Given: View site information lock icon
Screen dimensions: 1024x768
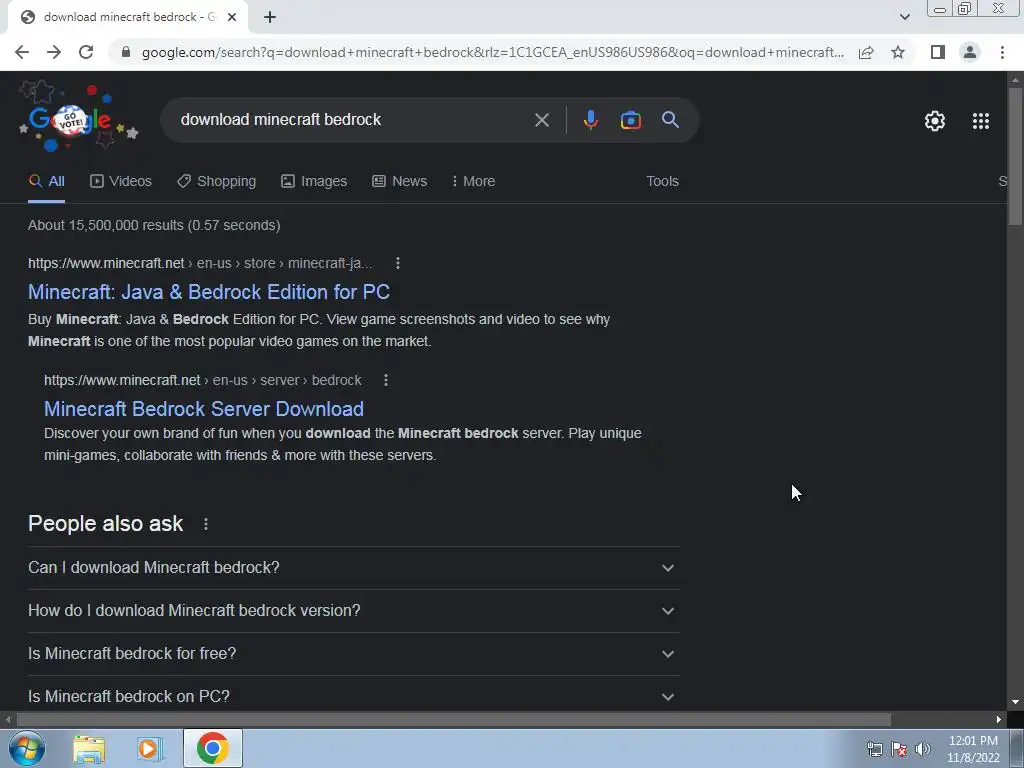Looking at the screenshot, I should click(126, 52).
